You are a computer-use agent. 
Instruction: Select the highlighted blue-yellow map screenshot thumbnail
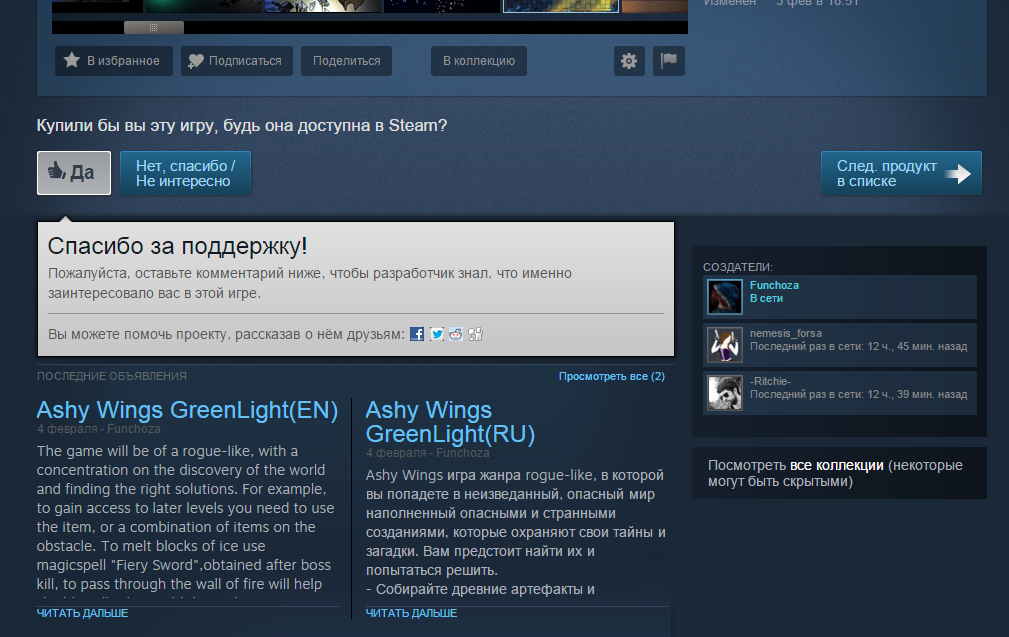[560, 6]
